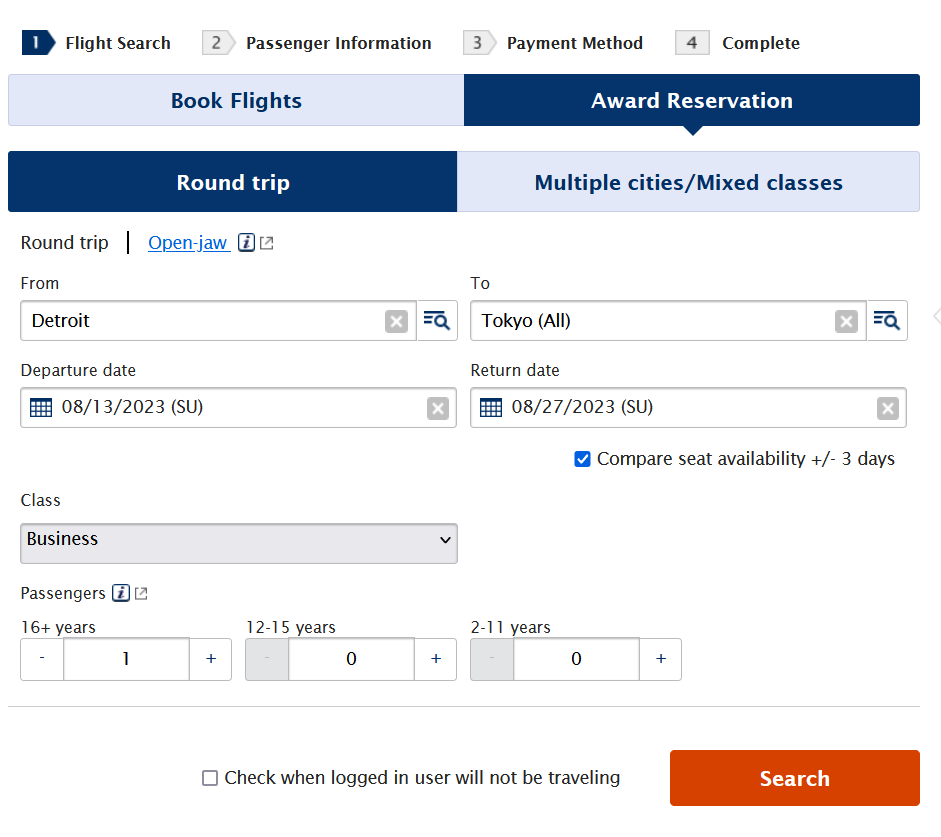Clear the Detroit origin field
941x837 pixels.
[396, 321]
